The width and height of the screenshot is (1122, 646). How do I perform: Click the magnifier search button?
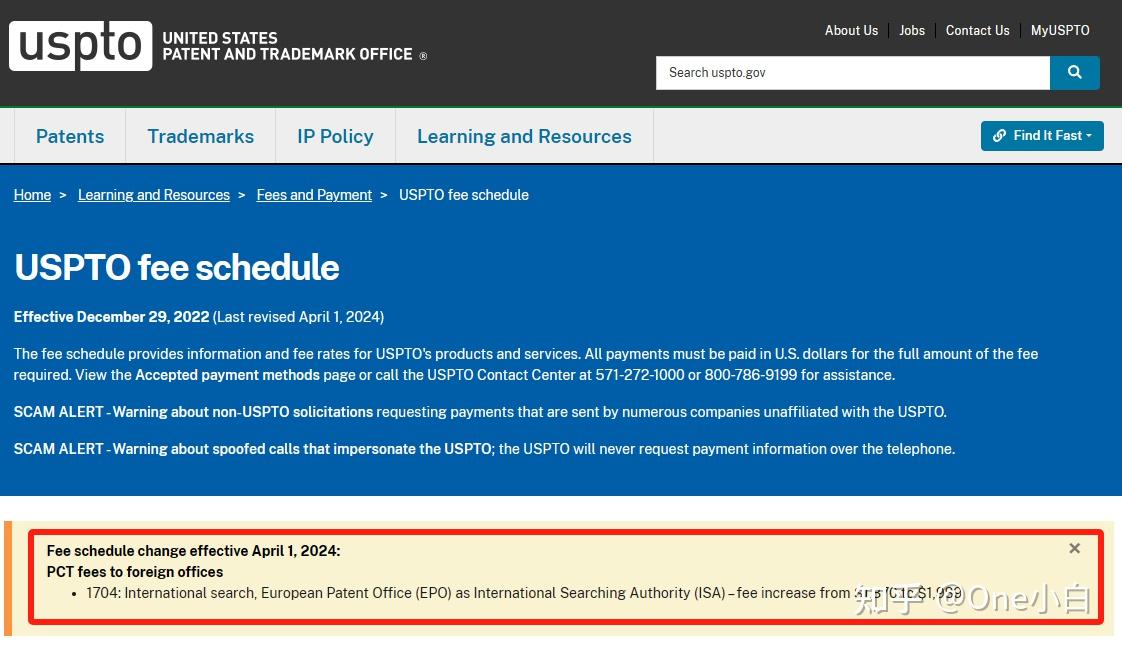[x=1074, y=73]
